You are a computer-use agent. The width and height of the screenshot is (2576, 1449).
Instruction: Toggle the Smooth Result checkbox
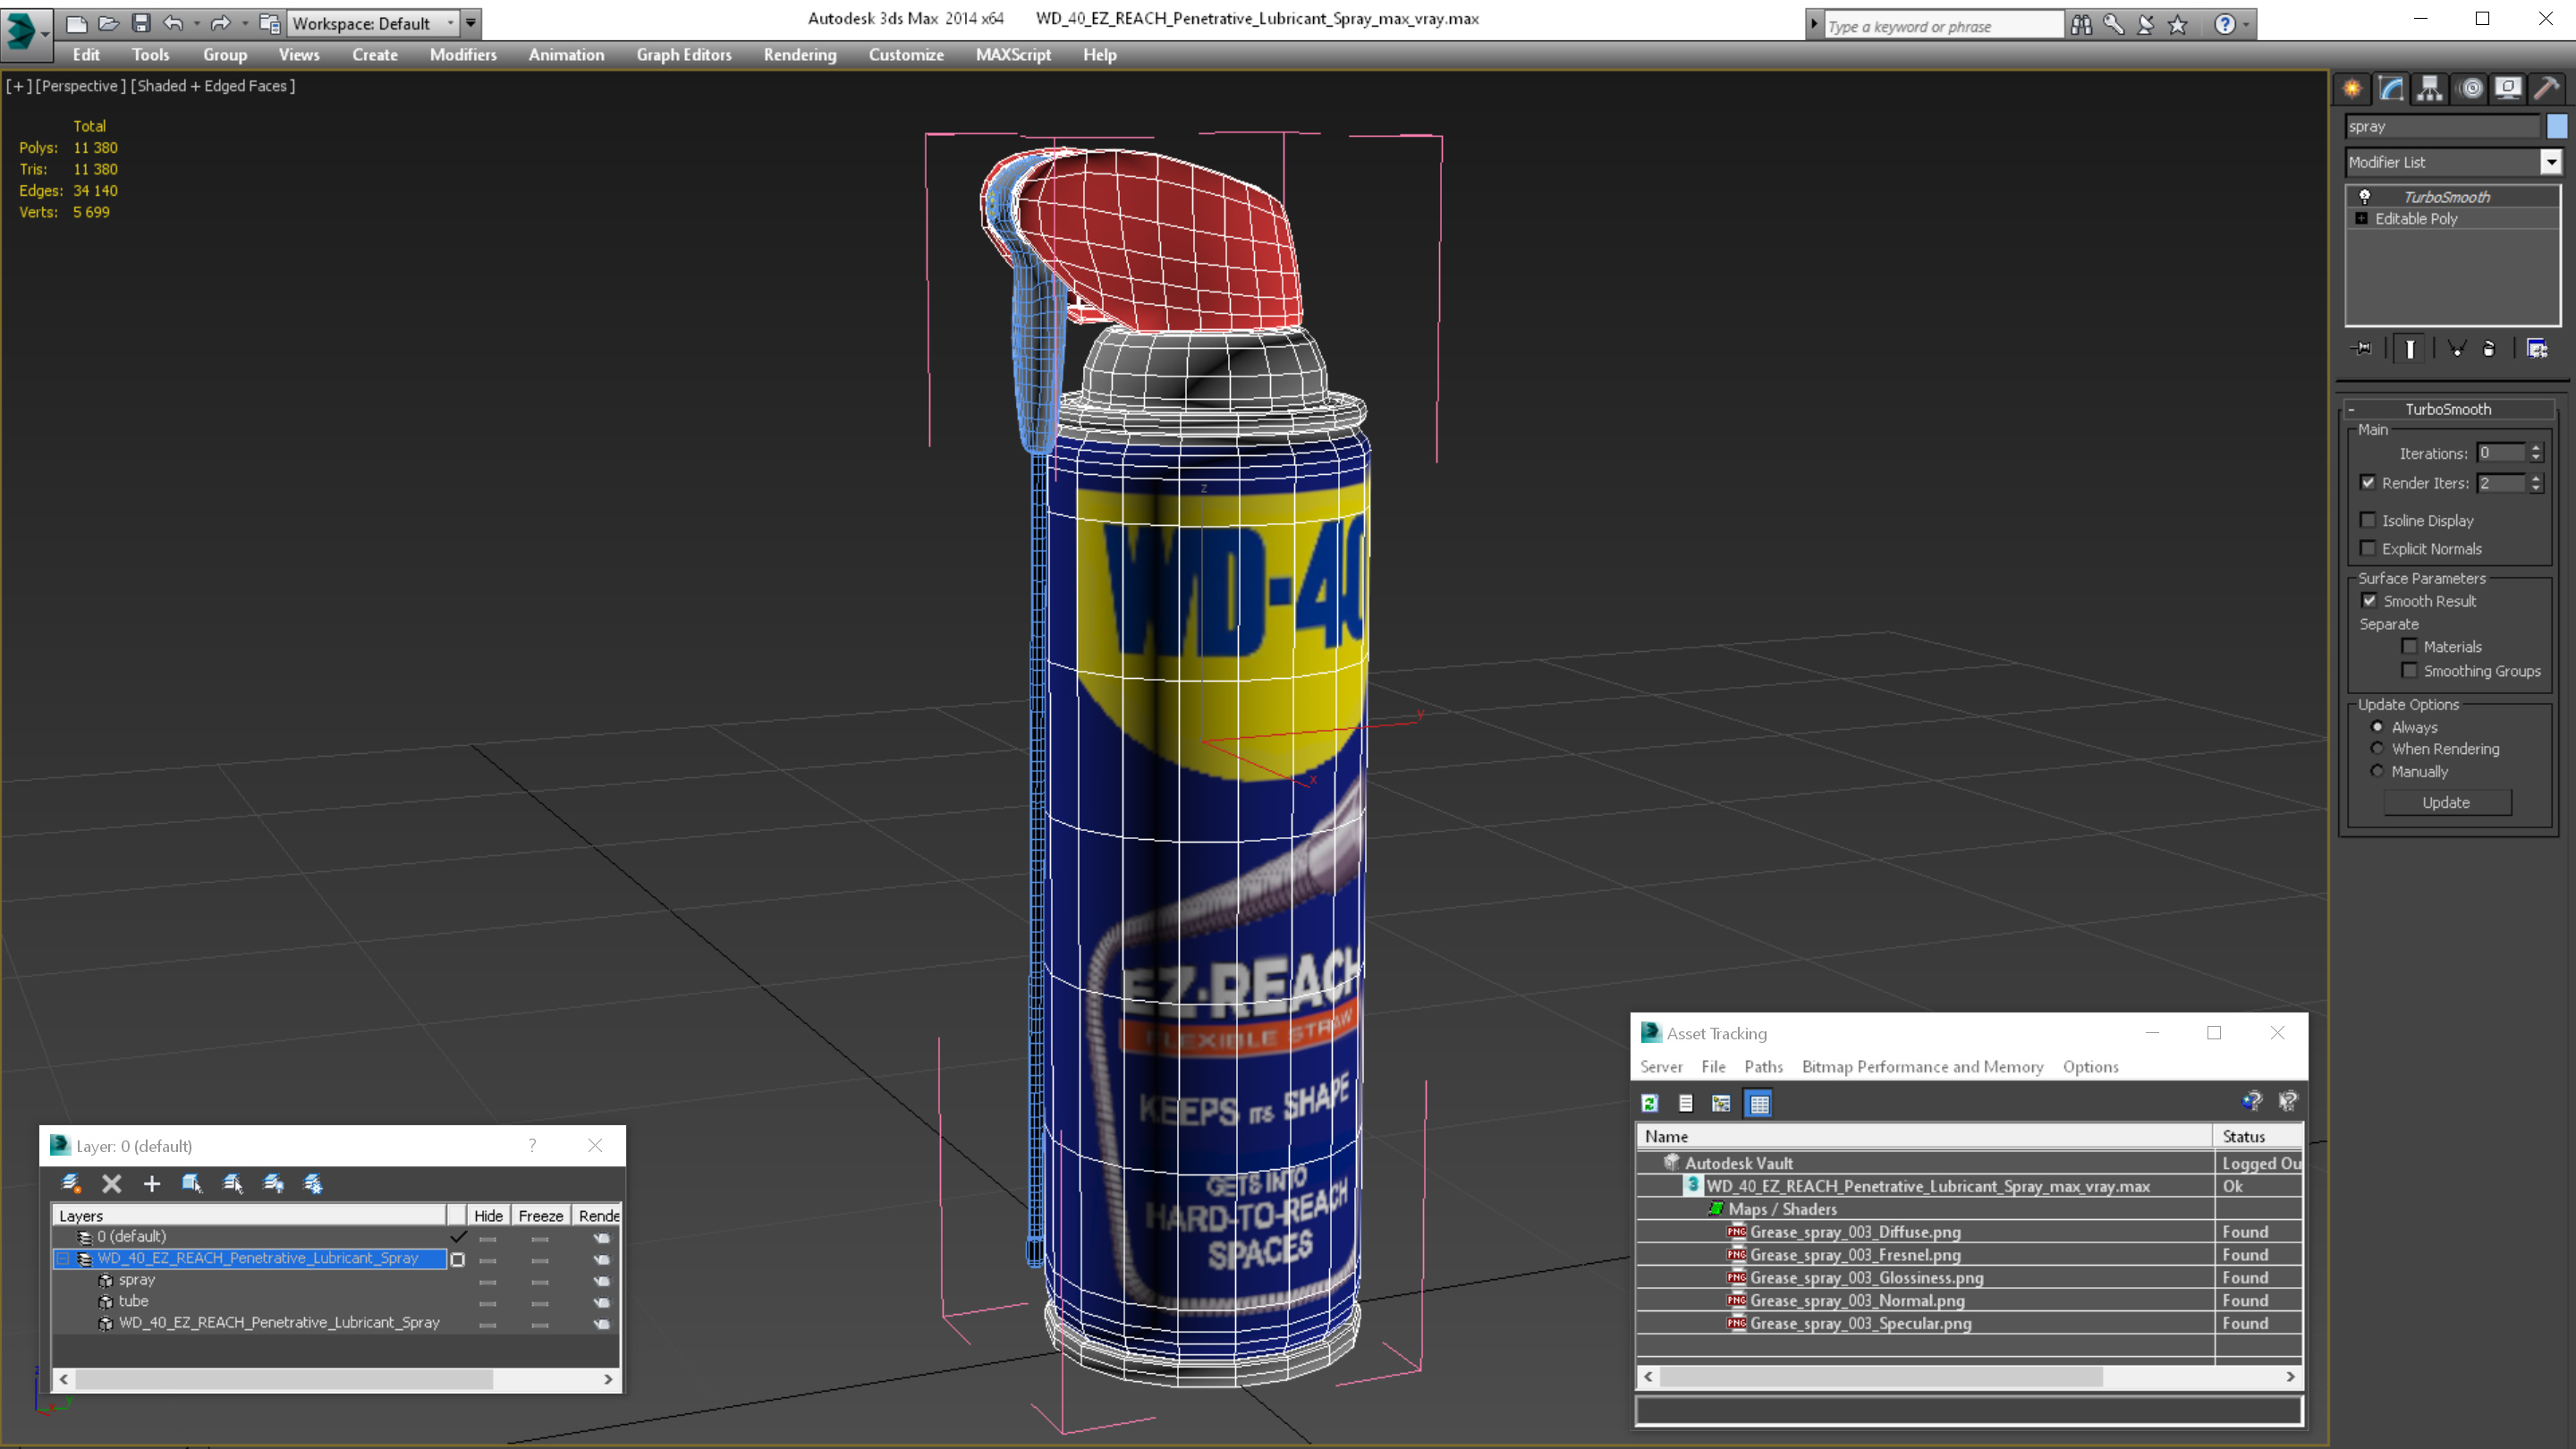tap(2369, 601)
